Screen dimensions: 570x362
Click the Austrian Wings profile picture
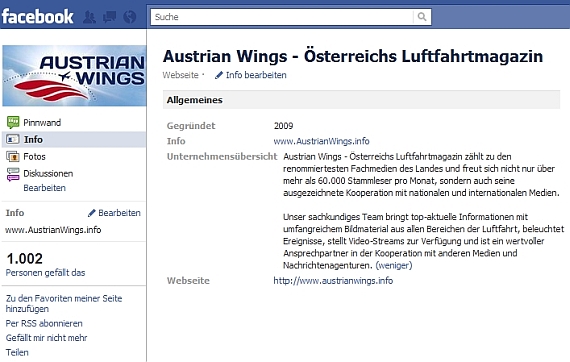point(74,76)
